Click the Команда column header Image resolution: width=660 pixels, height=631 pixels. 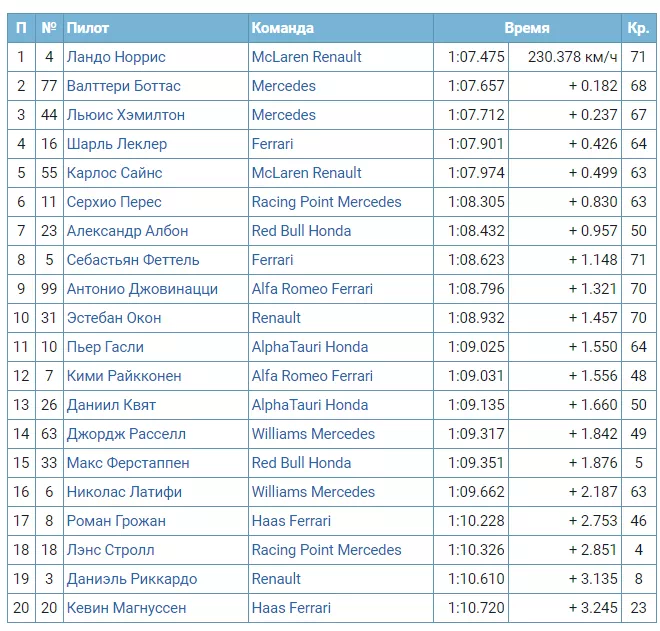pyautogui.click(x=341, y=28)
